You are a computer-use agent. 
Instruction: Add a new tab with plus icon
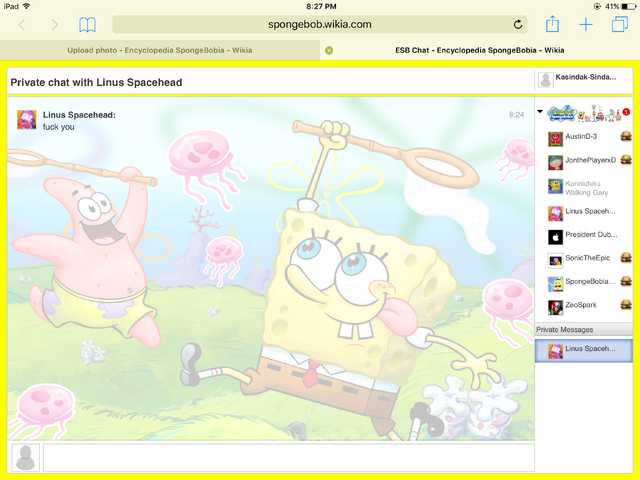[586, 25]
